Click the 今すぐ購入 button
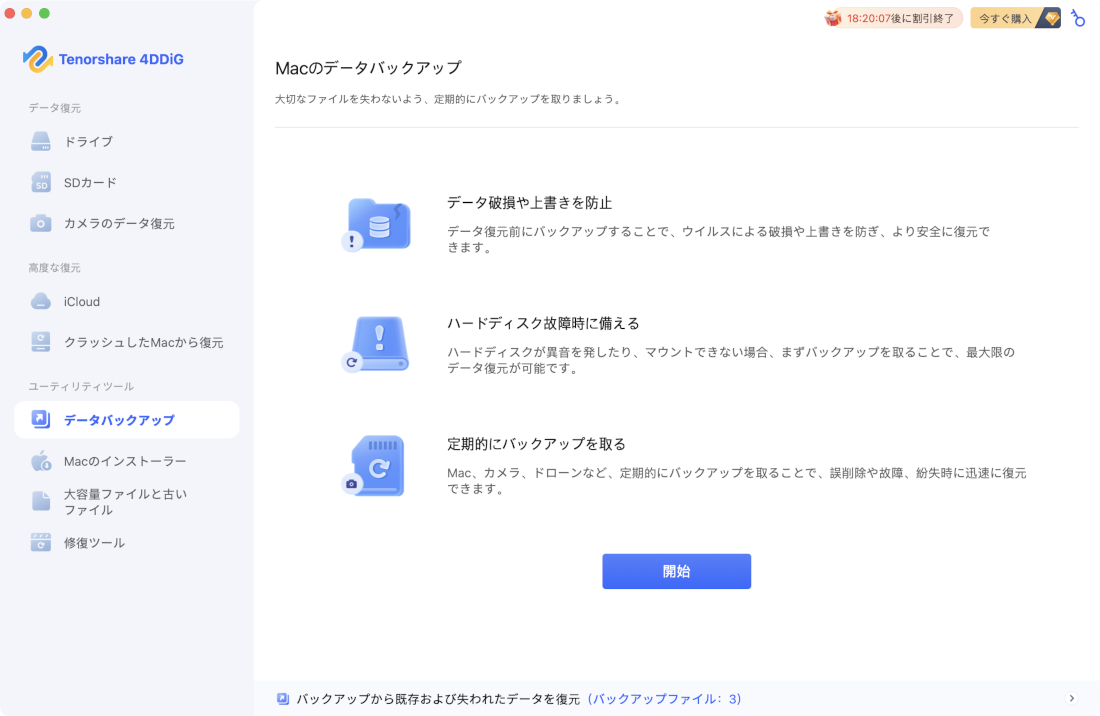The image size is (1100, 716). [1015, 18]
